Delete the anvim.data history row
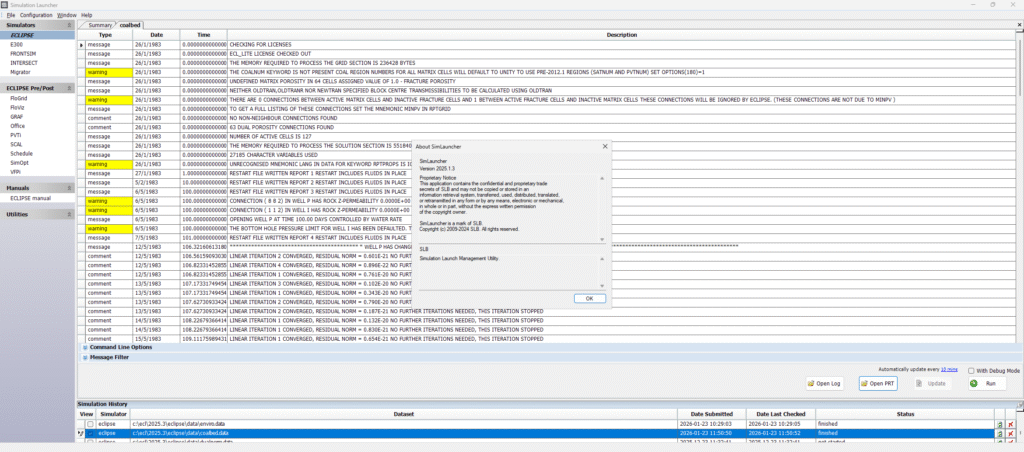Viewport: 1024px width, 452px height. coord(1011,424)
